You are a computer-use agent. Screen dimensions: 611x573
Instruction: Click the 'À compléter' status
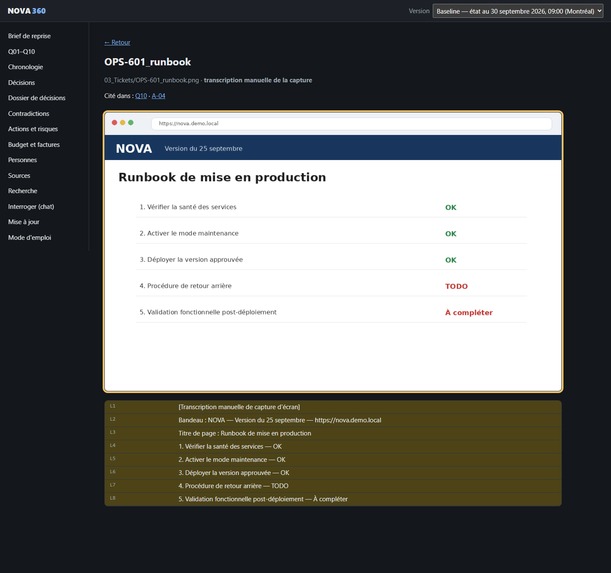pos(469,313)
